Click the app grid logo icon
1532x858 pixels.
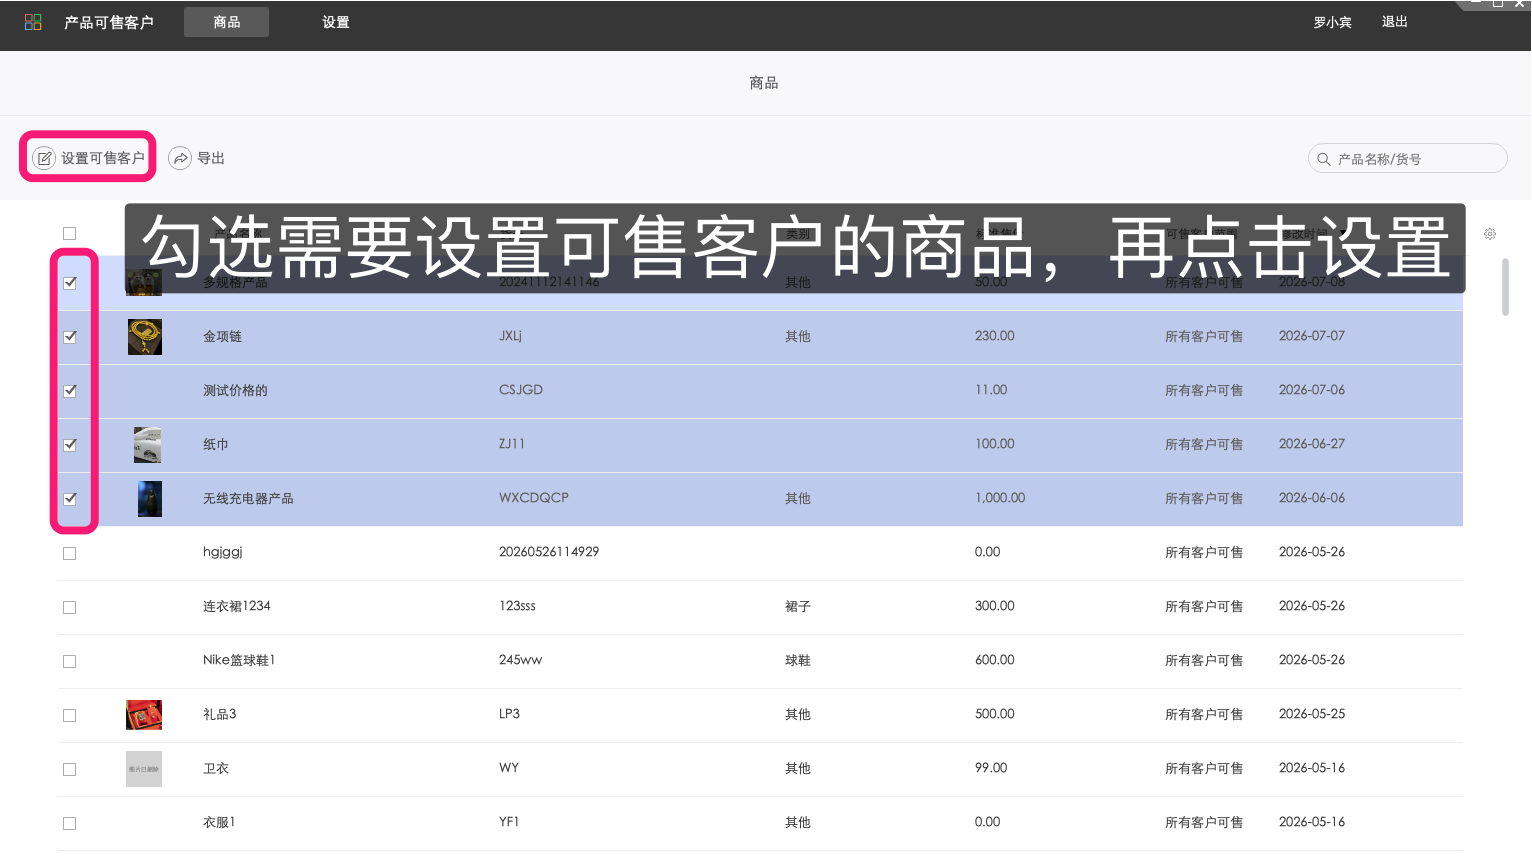tap(33, 22)
